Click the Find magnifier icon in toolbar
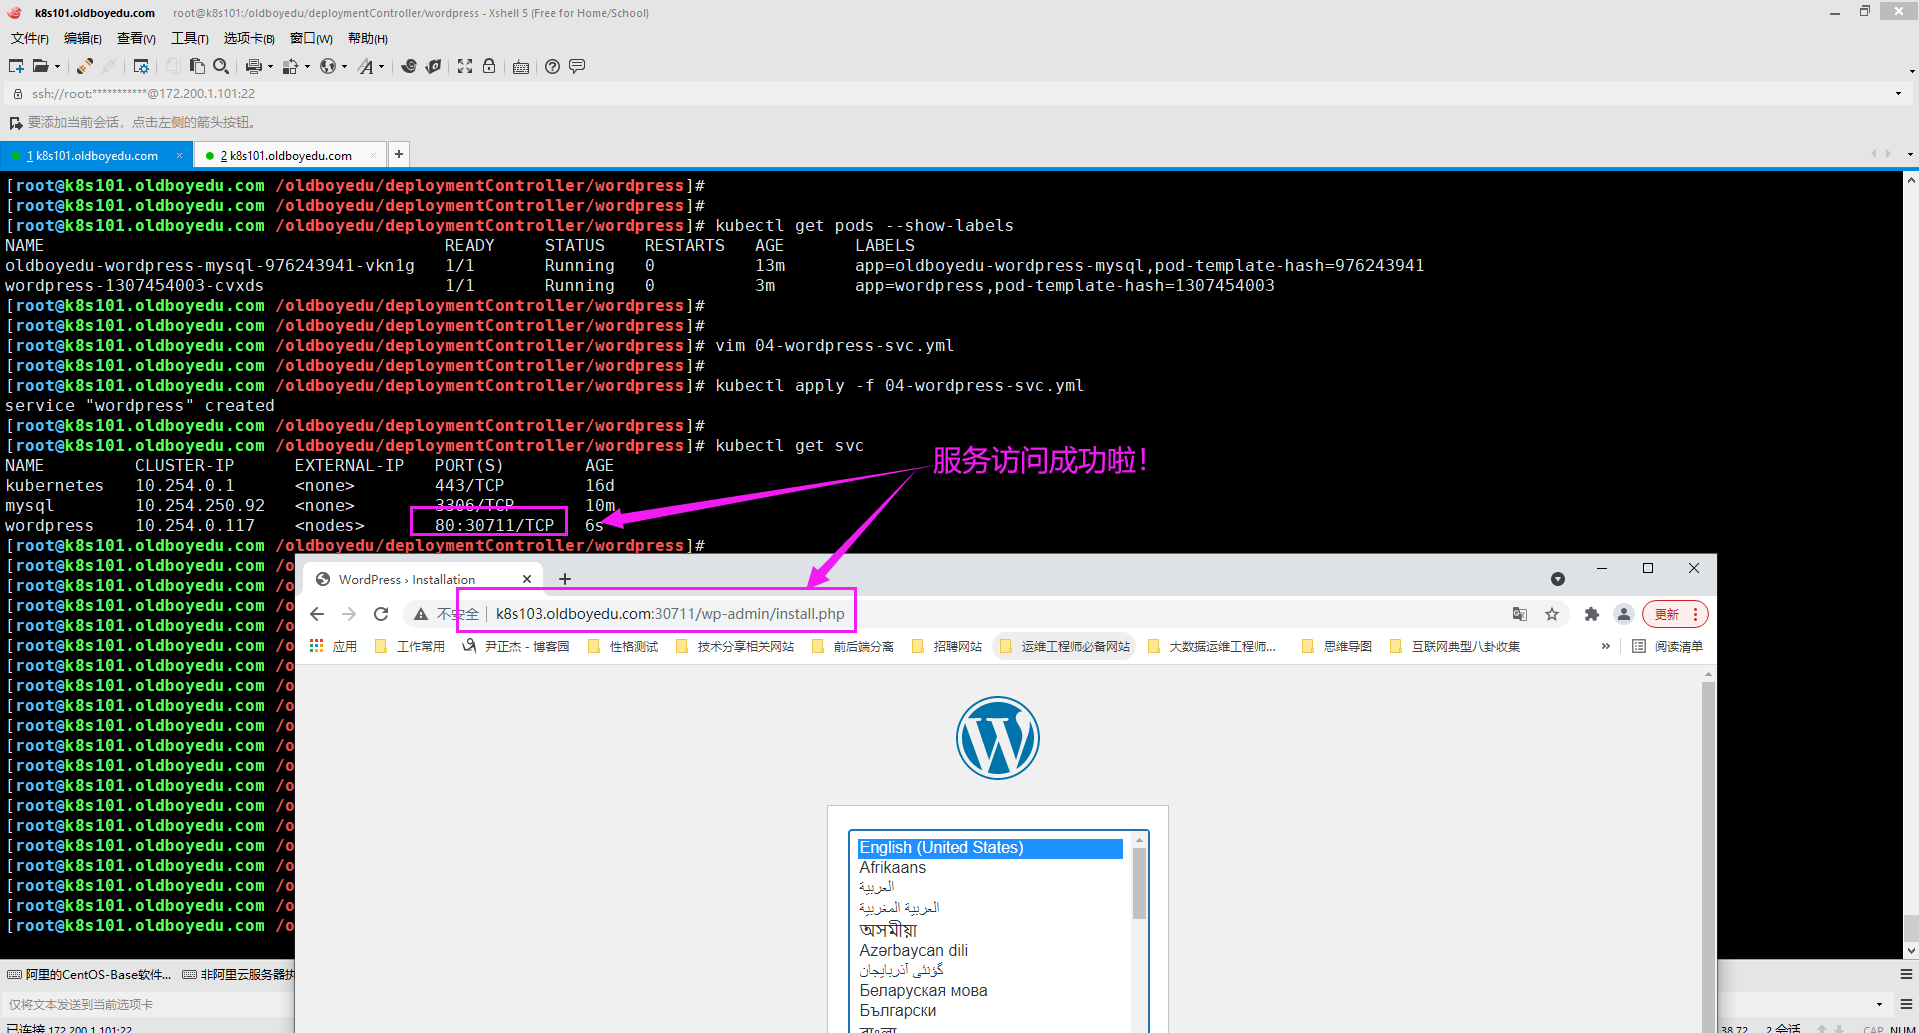 click(221, 66)
